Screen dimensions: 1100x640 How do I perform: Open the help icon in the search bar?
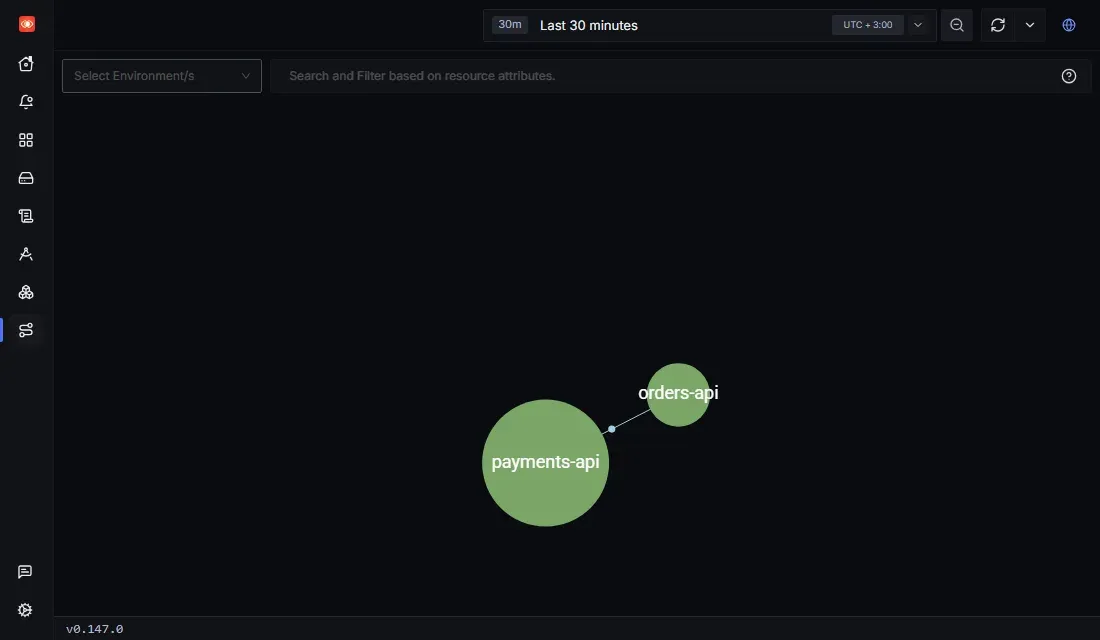coord(1068,76)
